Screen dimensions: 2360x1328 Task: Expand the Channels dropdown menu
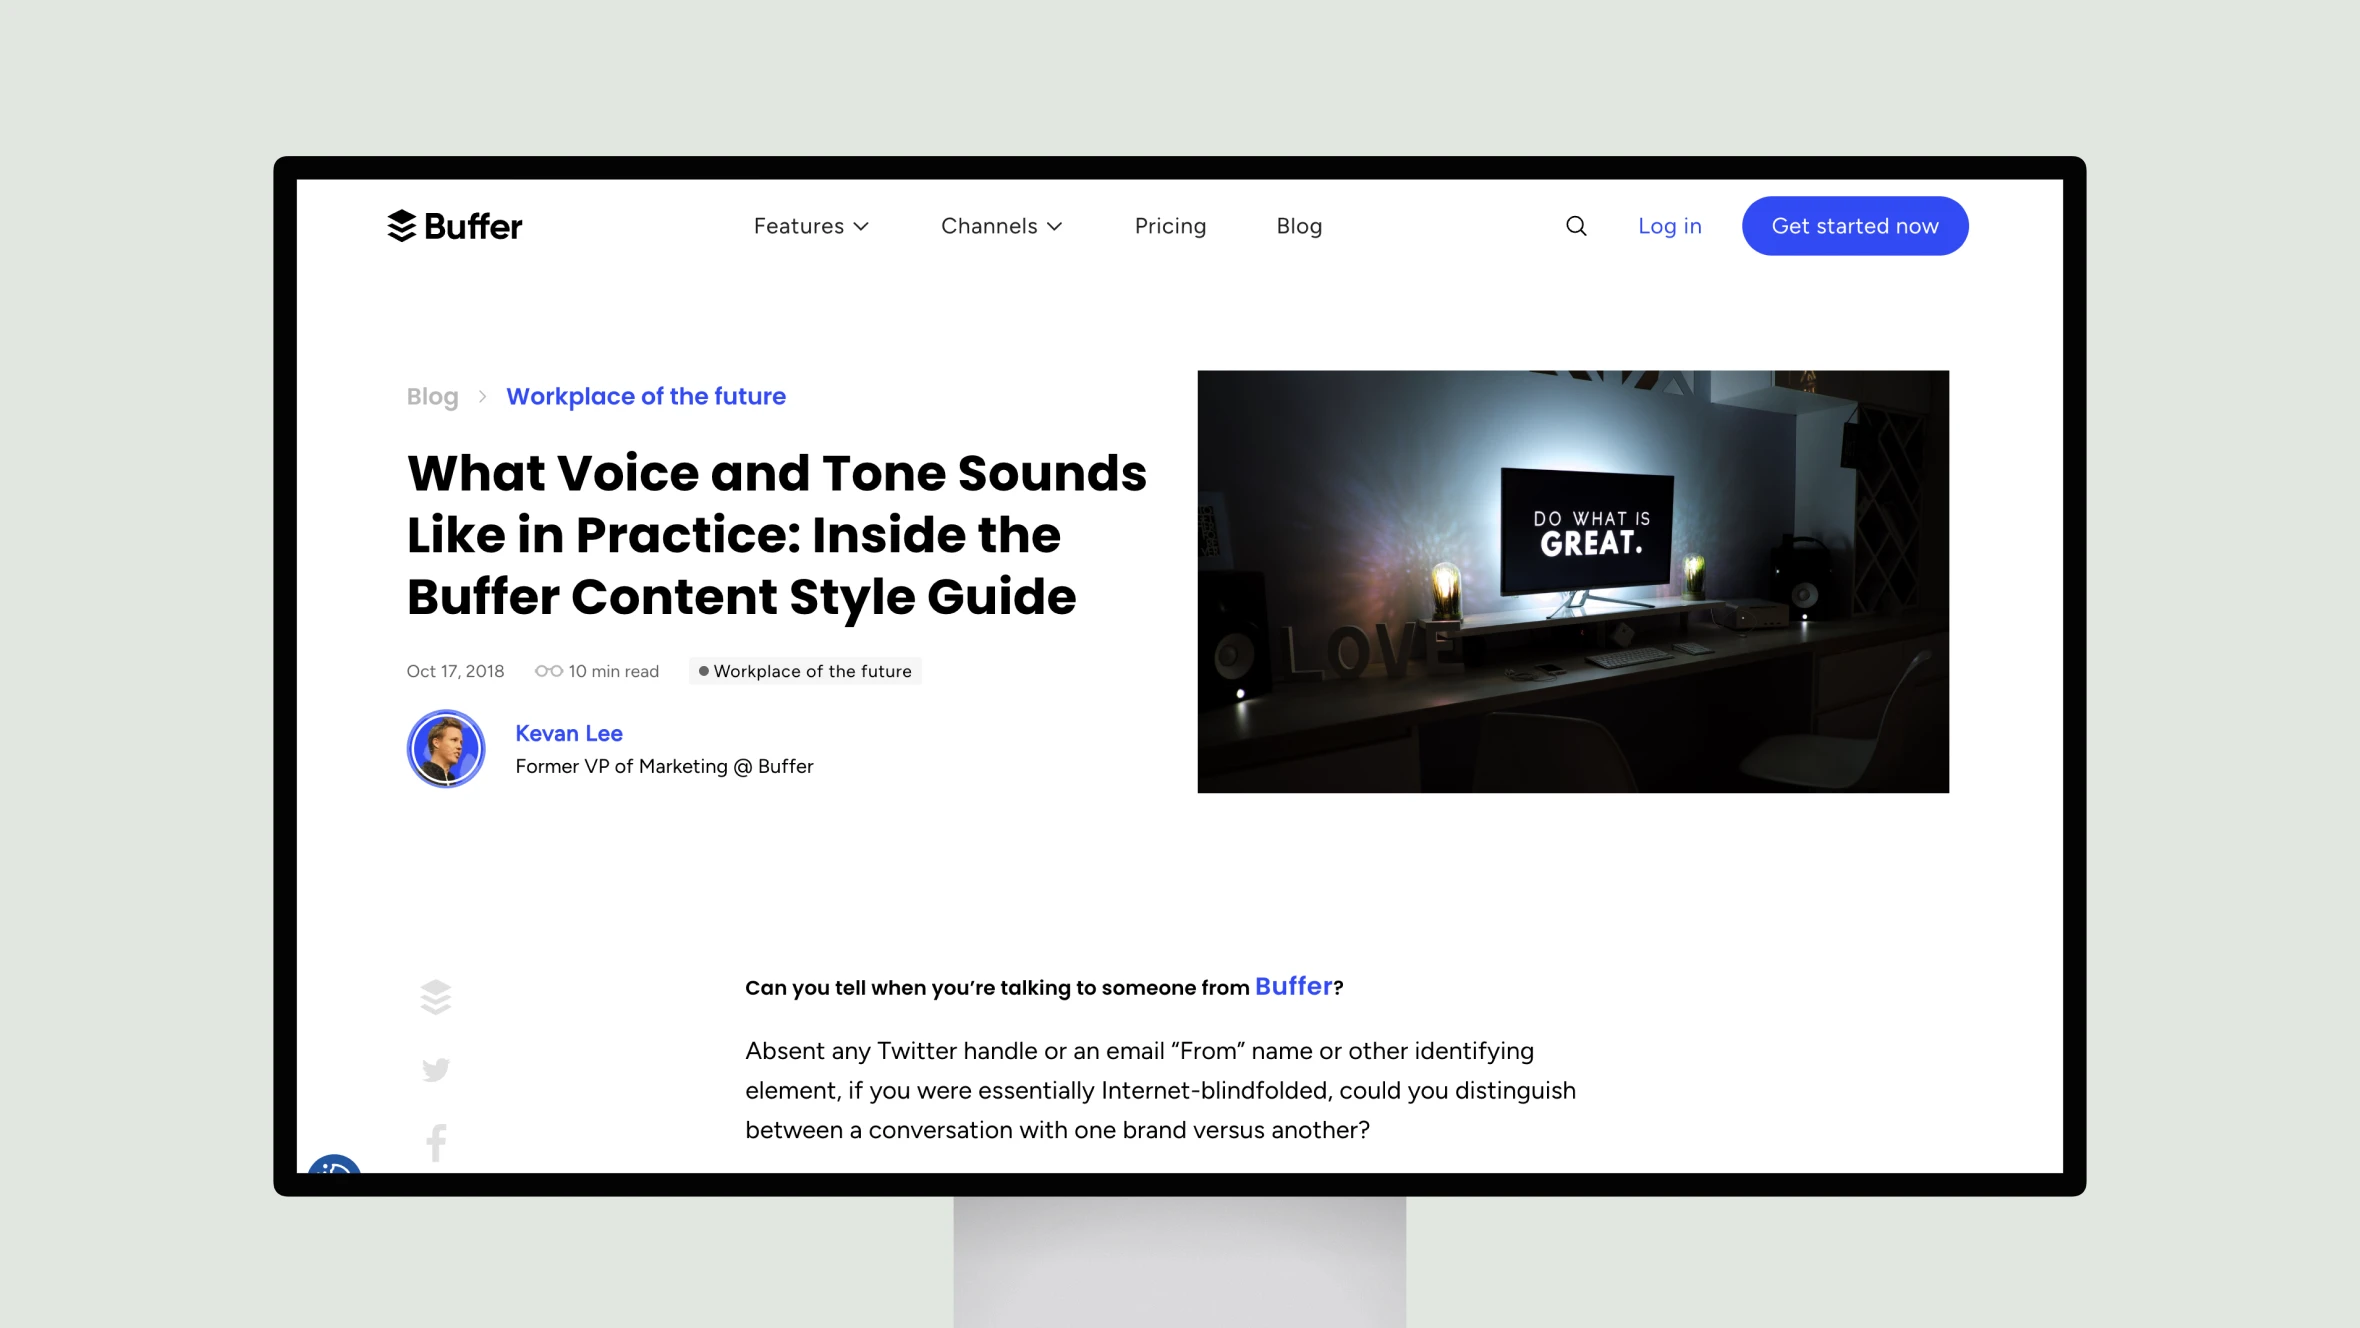pyautogui.click(x=1002, y=225)
